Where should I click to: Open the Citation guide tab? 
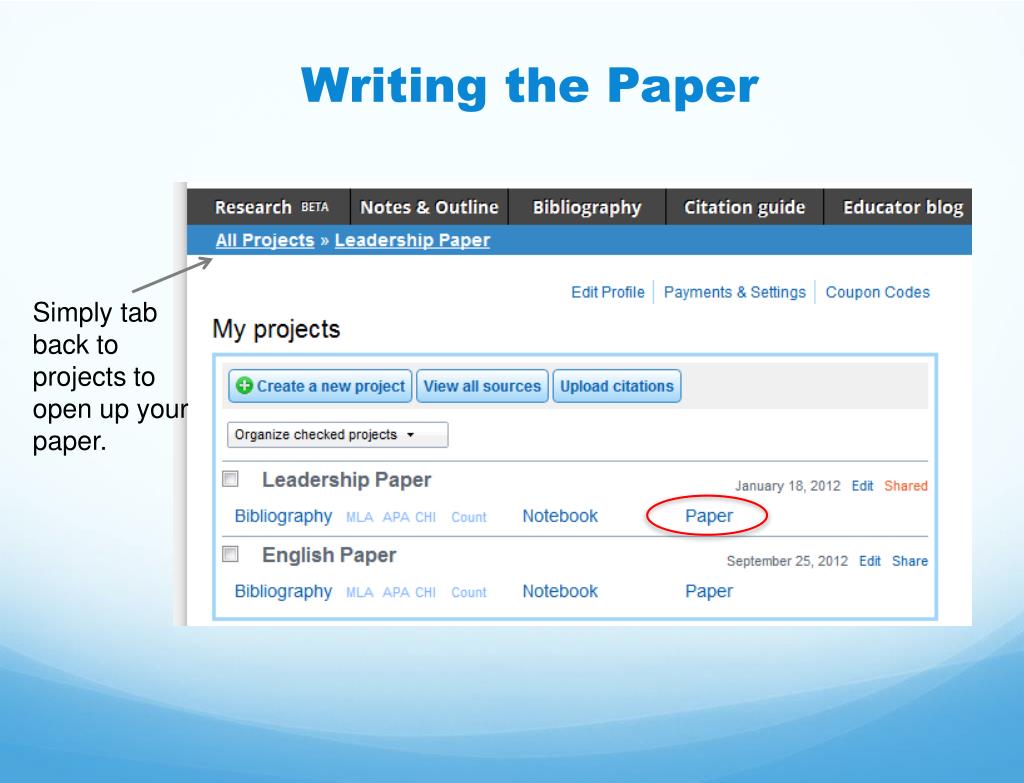[744, 207]
